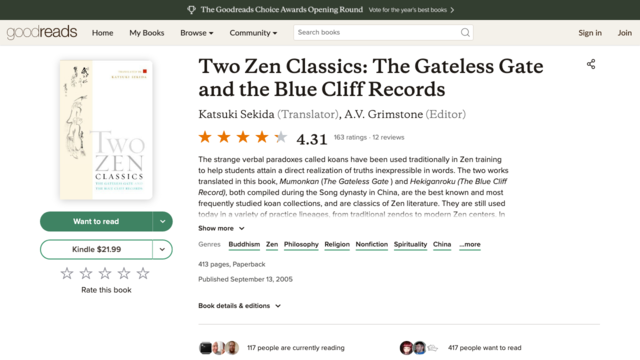Open the Community menu
The height and width of the screenshot is (360, 640).
[253, 33]
